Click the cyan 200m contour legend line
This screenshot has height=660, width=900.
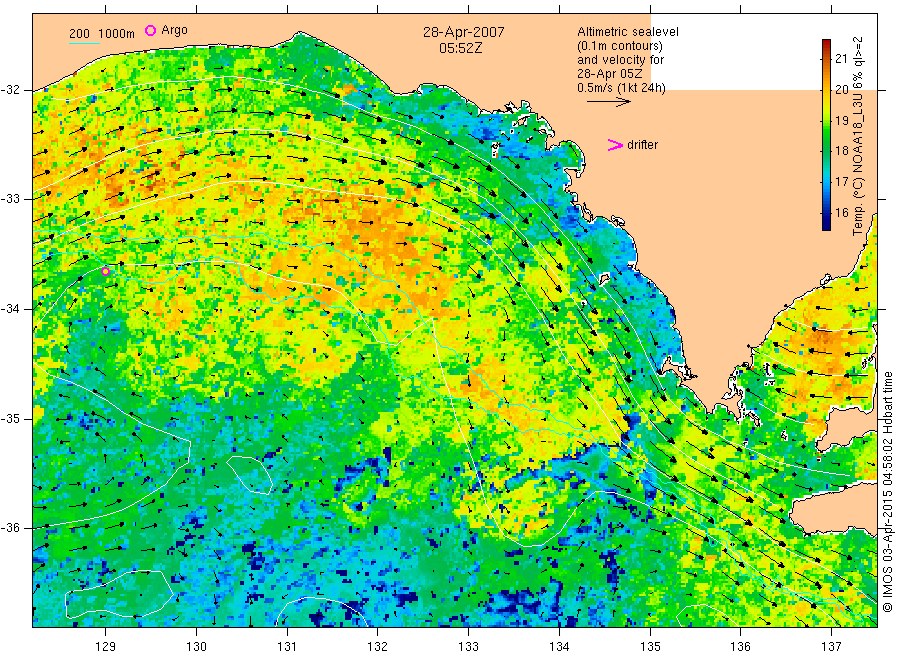[84, 43]
